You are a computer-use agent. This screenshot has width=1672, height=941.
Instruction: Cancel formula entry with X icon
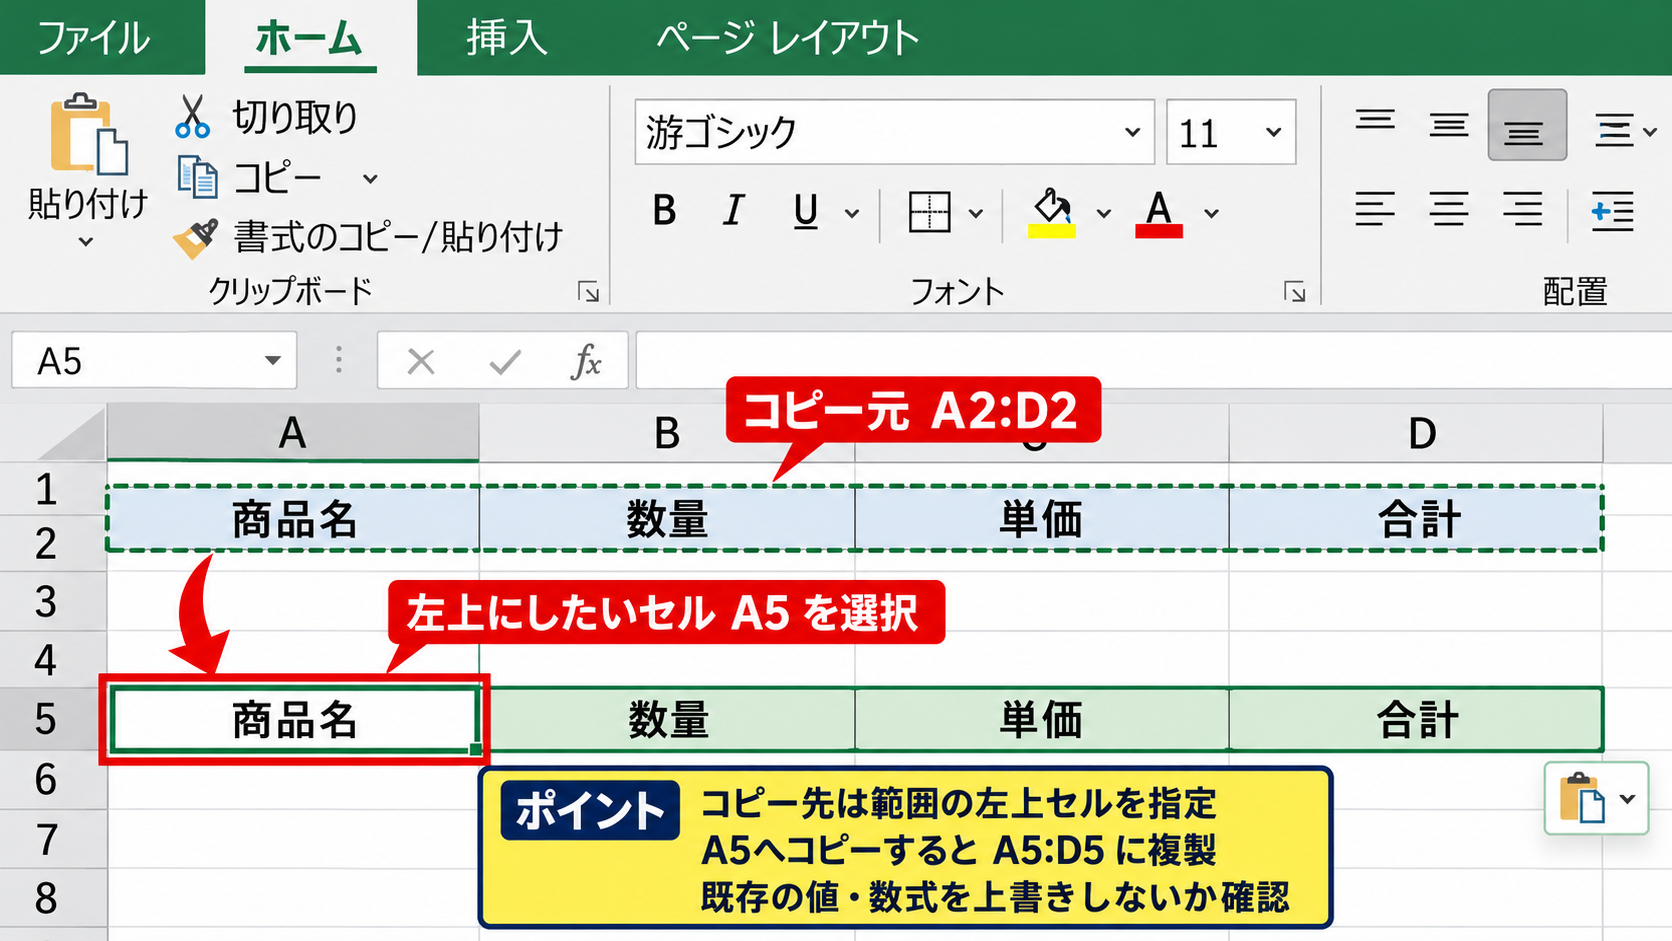[x=421, y=361]
